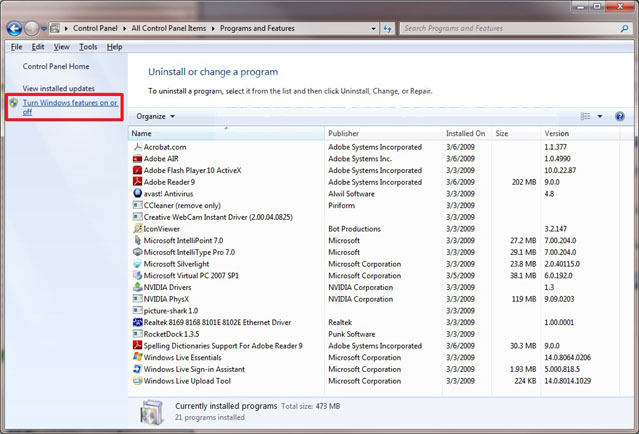The width and height of the screenshot is (639, 434).
Task: Click the Back navigation arrow button
Action: (14, 29)
